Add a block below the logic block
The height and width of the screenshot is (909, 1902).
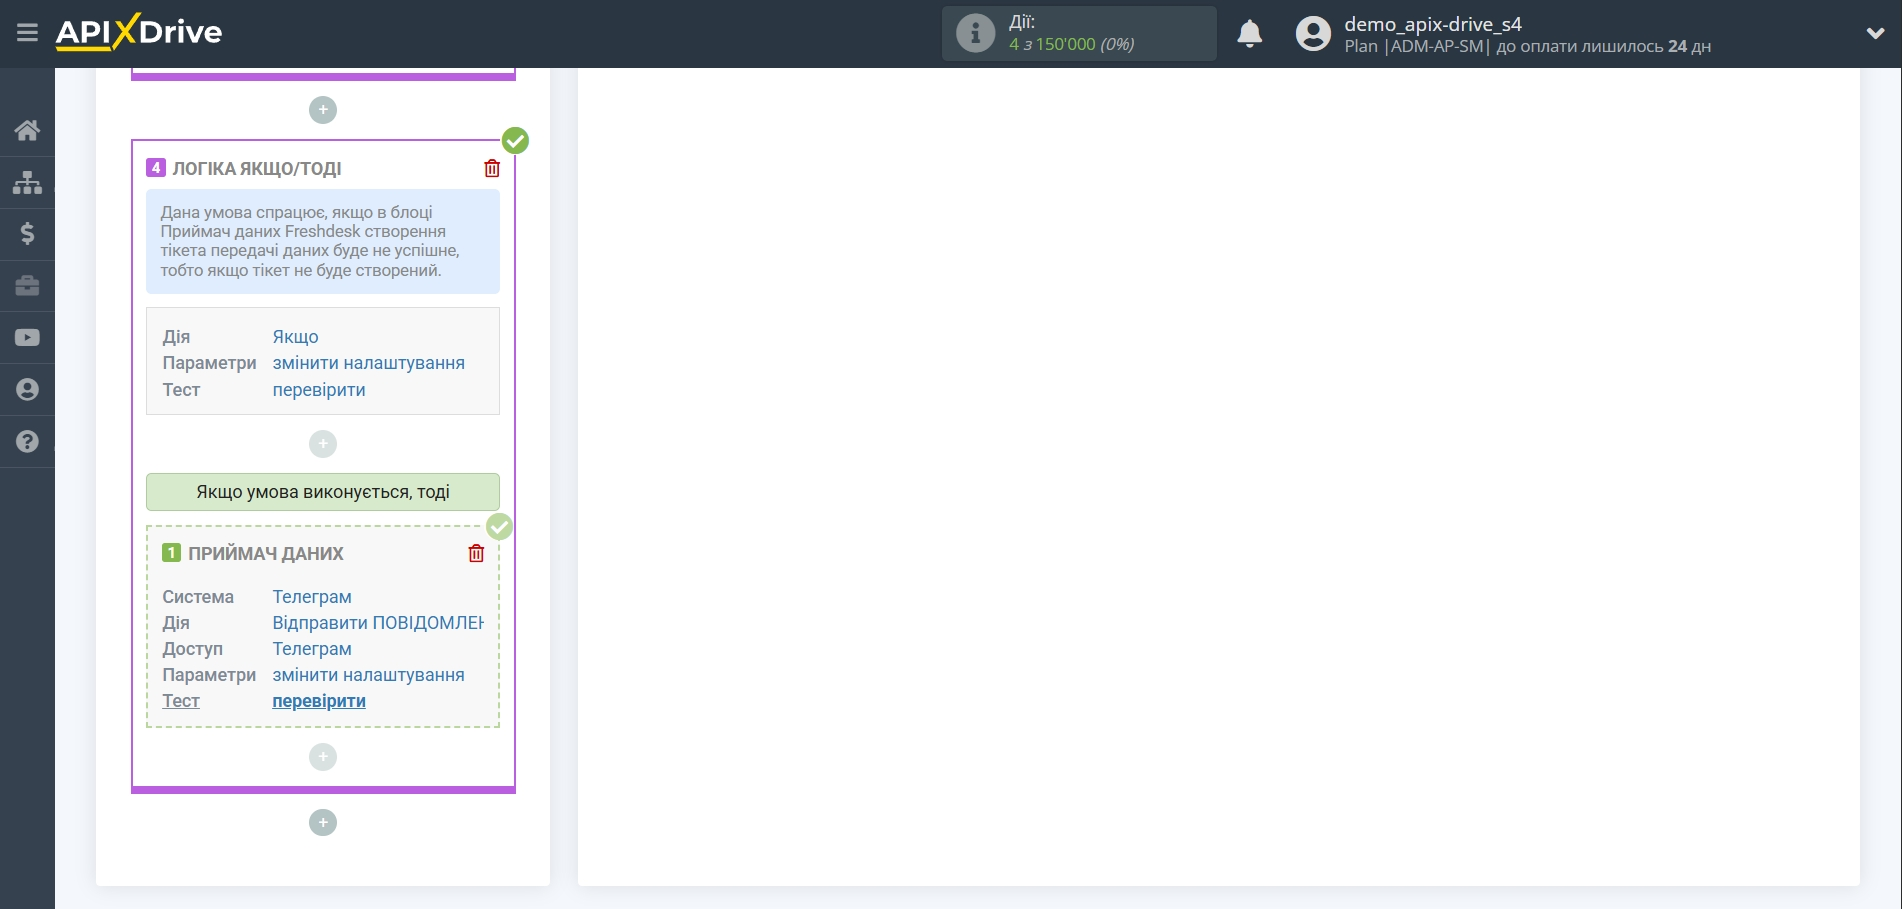tap(323, 823)
